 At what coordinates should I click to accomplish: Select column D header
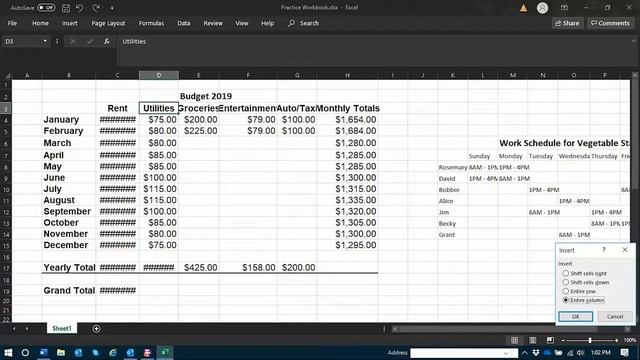(159, 75)
